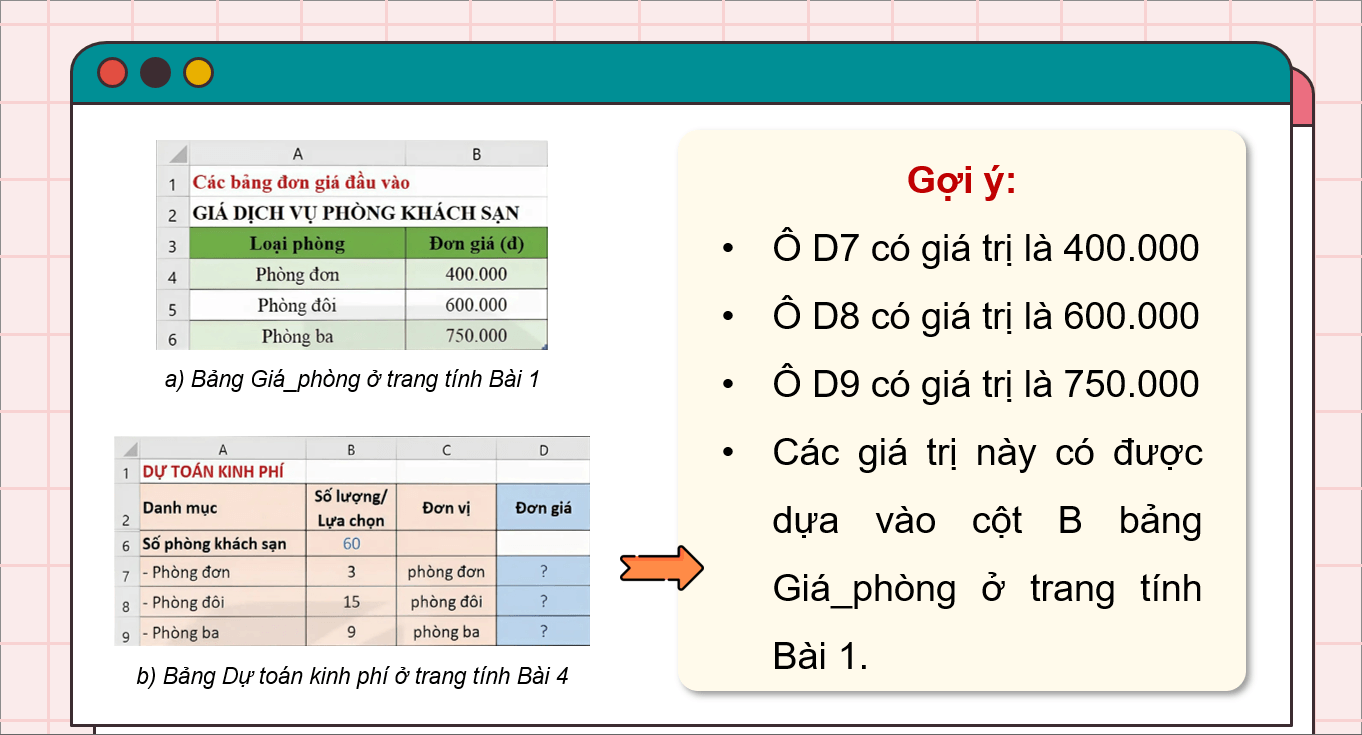The width and height of the screenshot is (1362, 735).
Task: Click the row 9 header of bảng Dự toán
Action: (x=126, y=632)
